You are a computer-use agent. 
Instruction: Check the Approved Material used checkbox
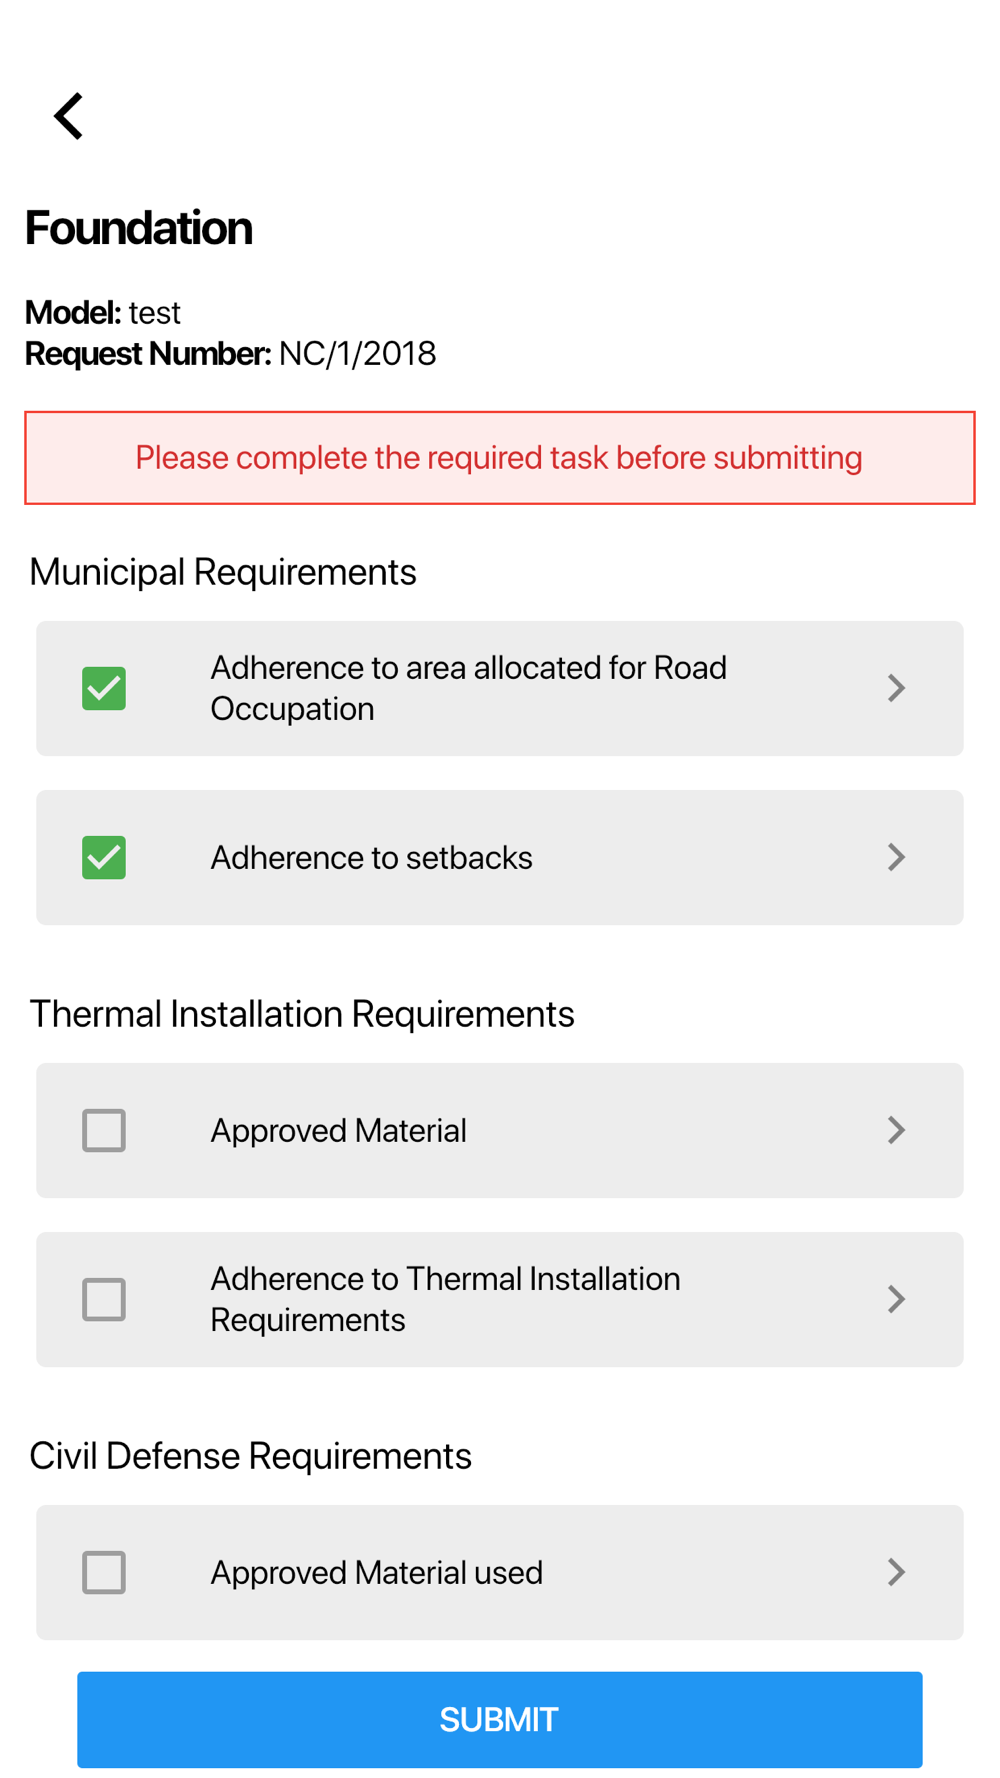click(104, 1572)
